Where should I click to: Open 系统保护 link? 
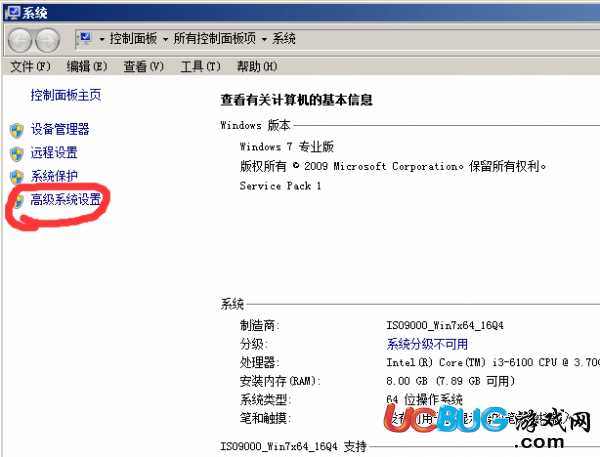[x=54, y=176]
